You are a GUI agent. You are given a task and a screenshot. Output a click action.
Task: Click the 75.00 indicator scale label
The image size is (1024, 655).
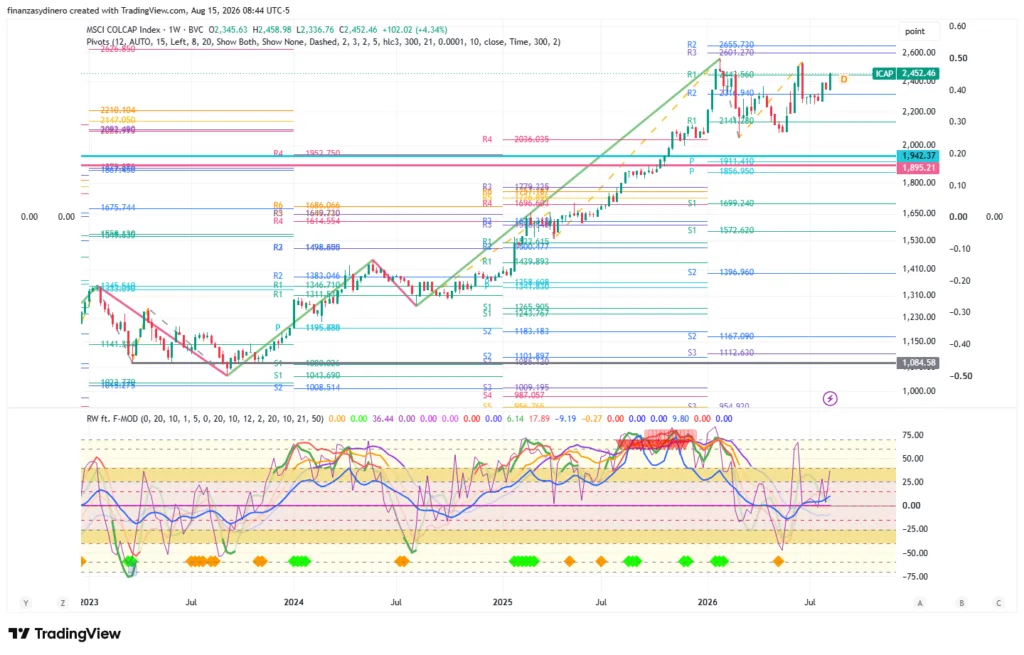pos(912,435)
